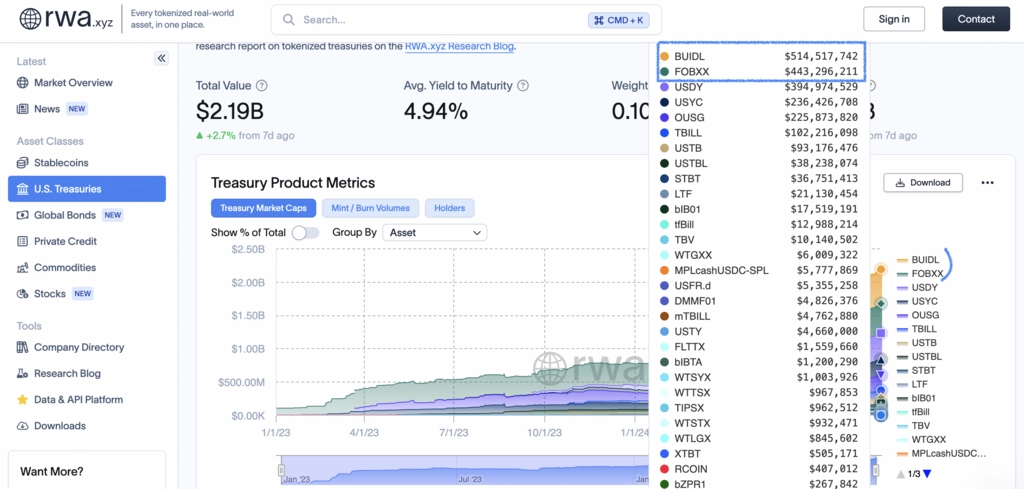Click the CMD + K shortcut badge

tap(618, 20)
